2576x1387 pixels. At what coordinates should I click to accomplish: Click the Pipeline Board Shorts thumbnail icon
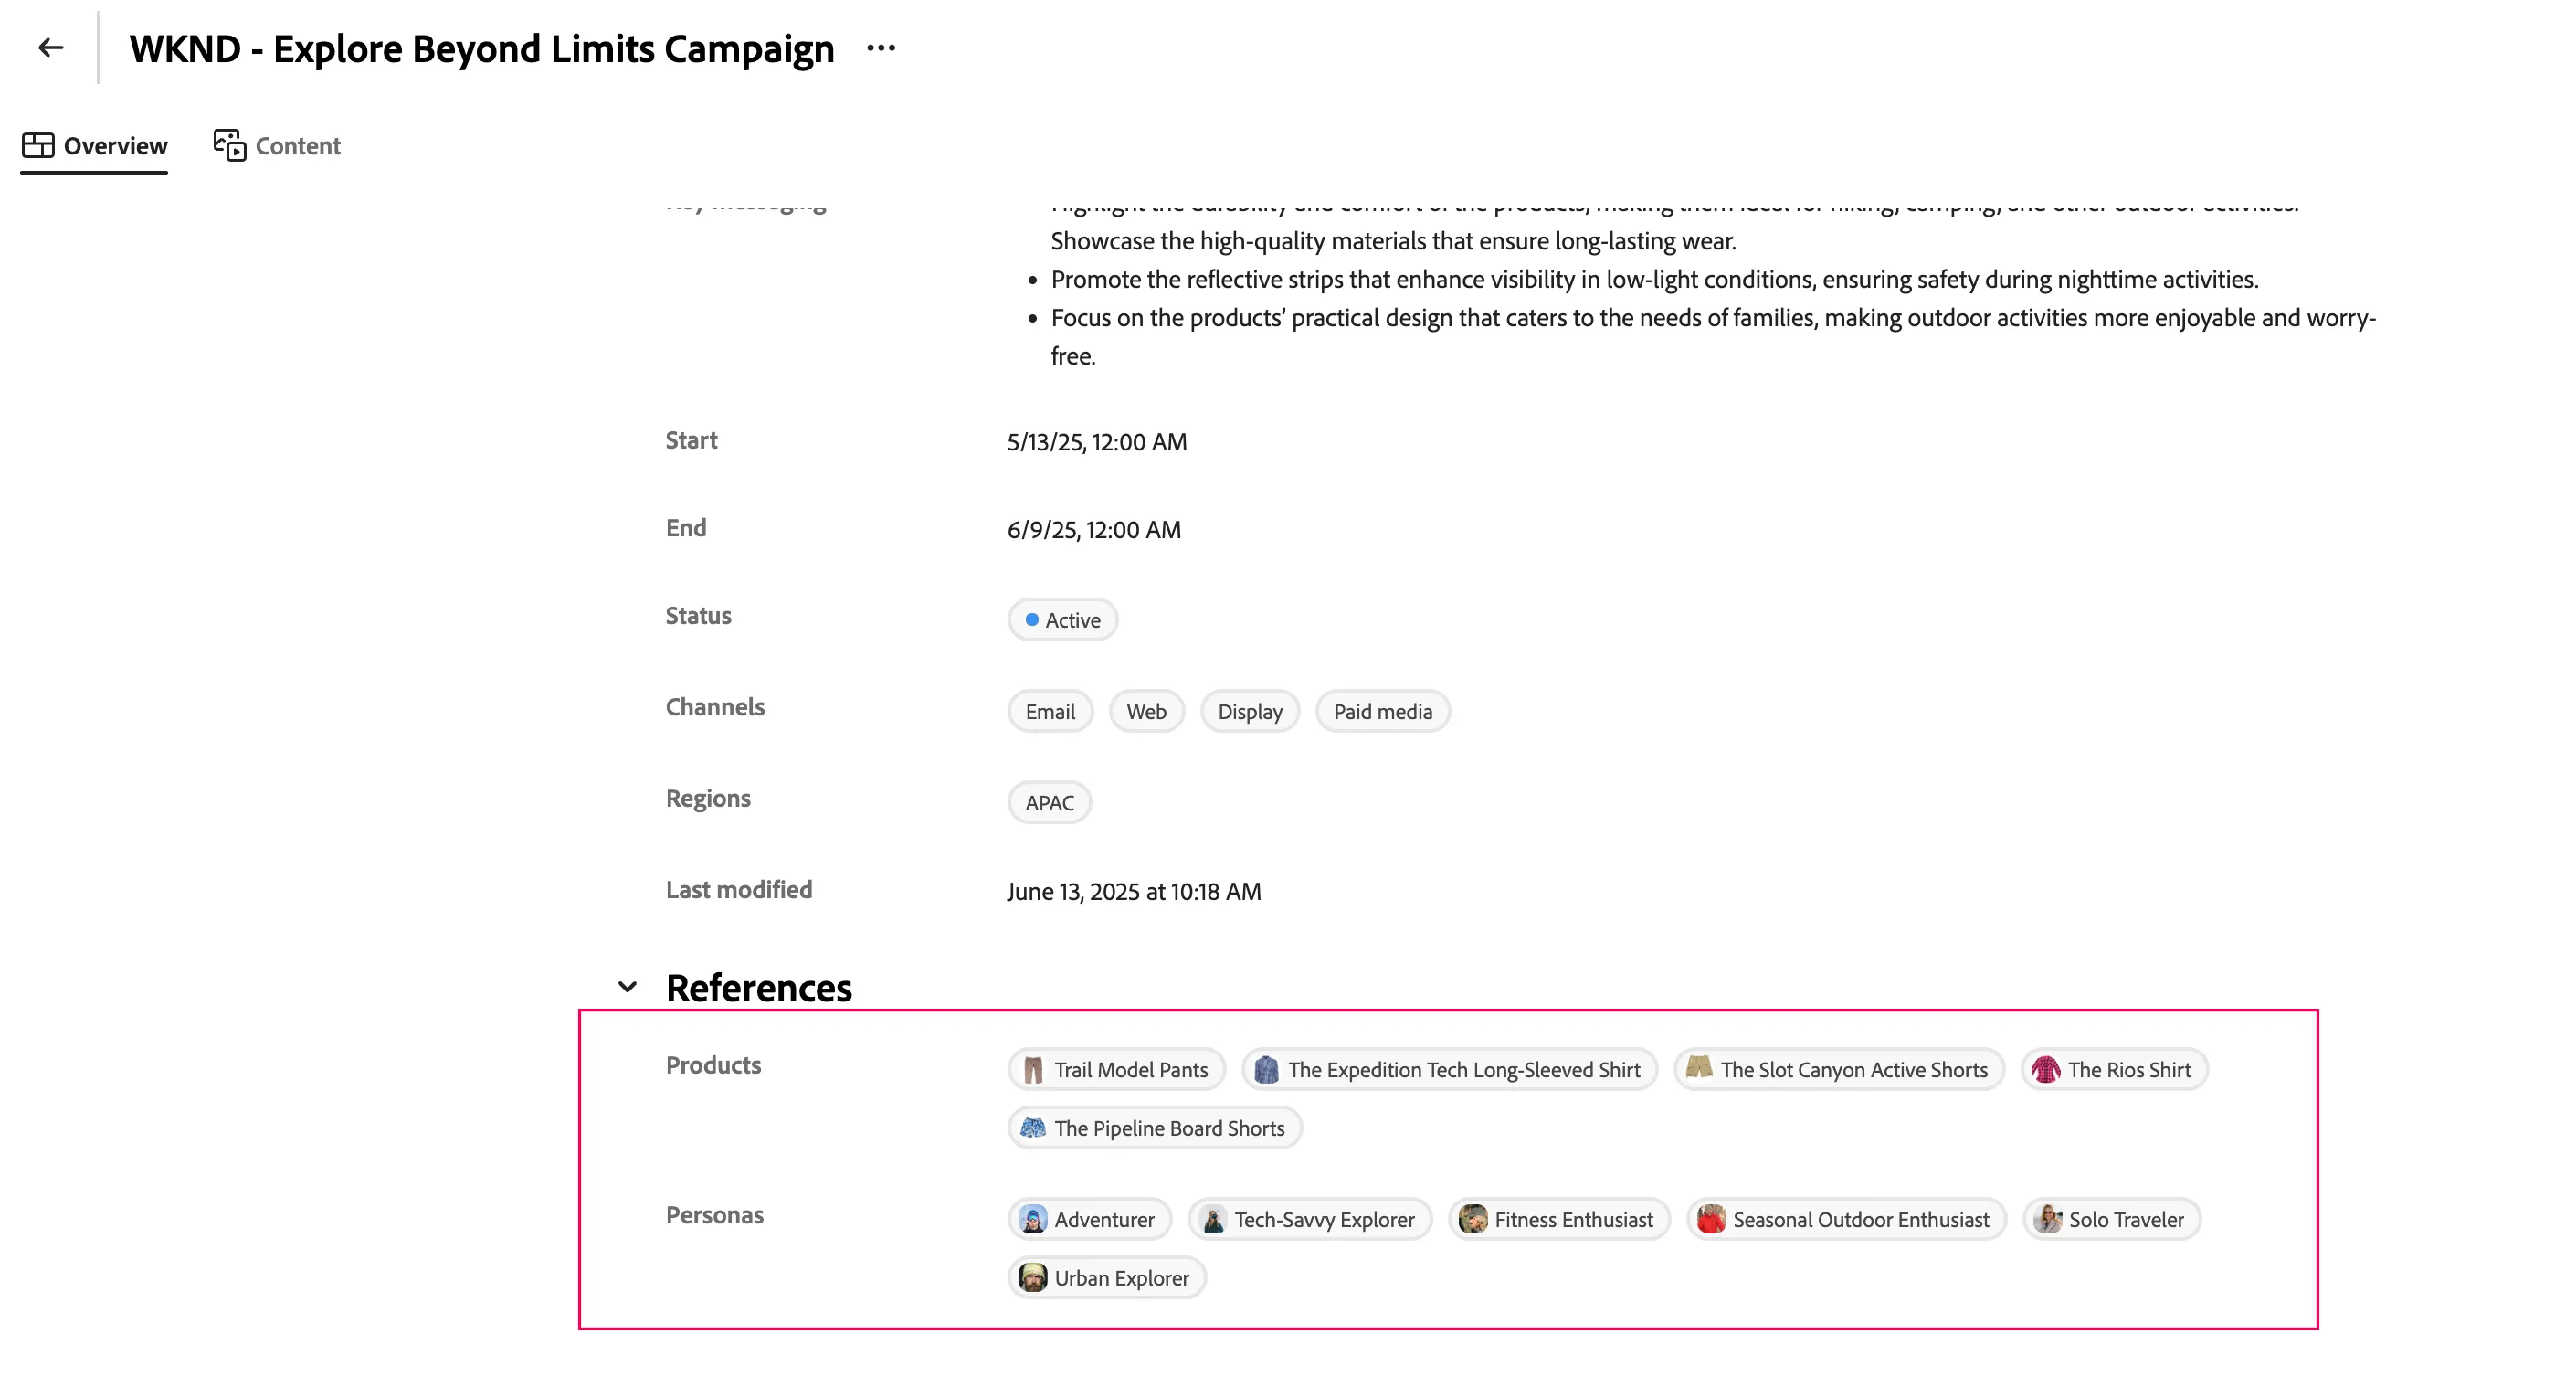point(1033,1128)
